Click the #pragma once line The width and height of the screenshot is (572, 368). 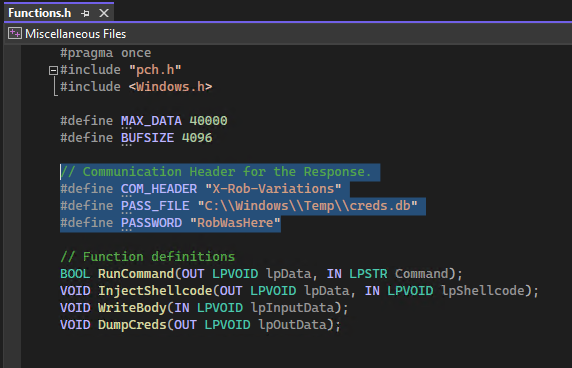point(105,53)
